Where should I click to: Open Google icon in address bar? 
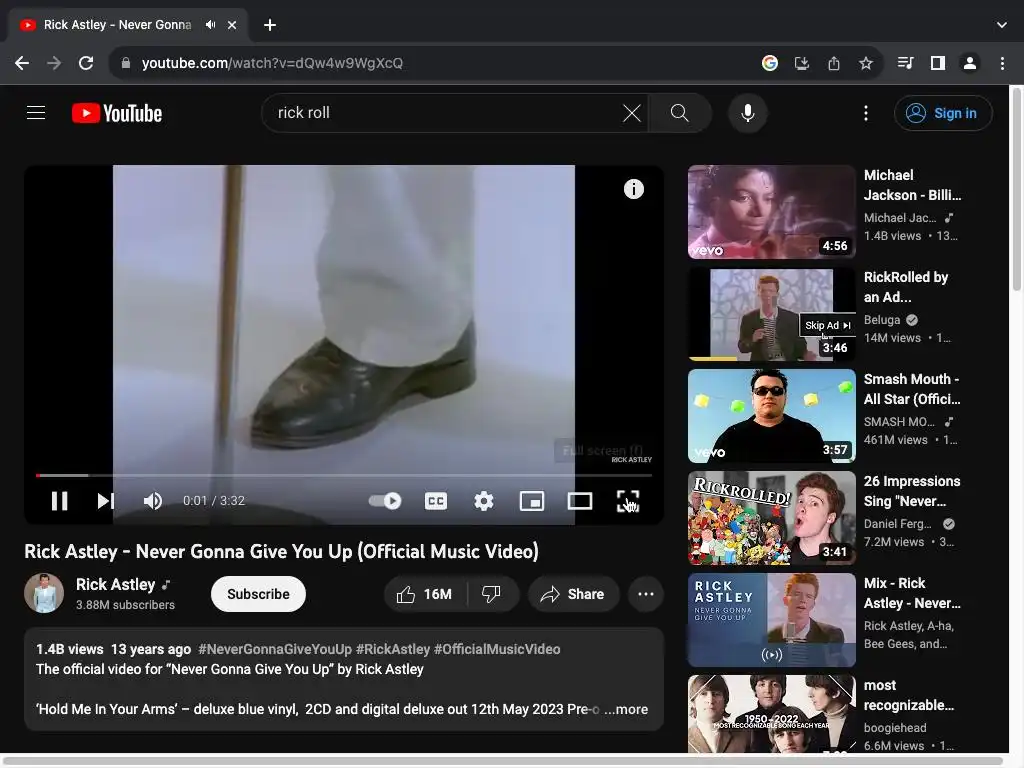770,63
